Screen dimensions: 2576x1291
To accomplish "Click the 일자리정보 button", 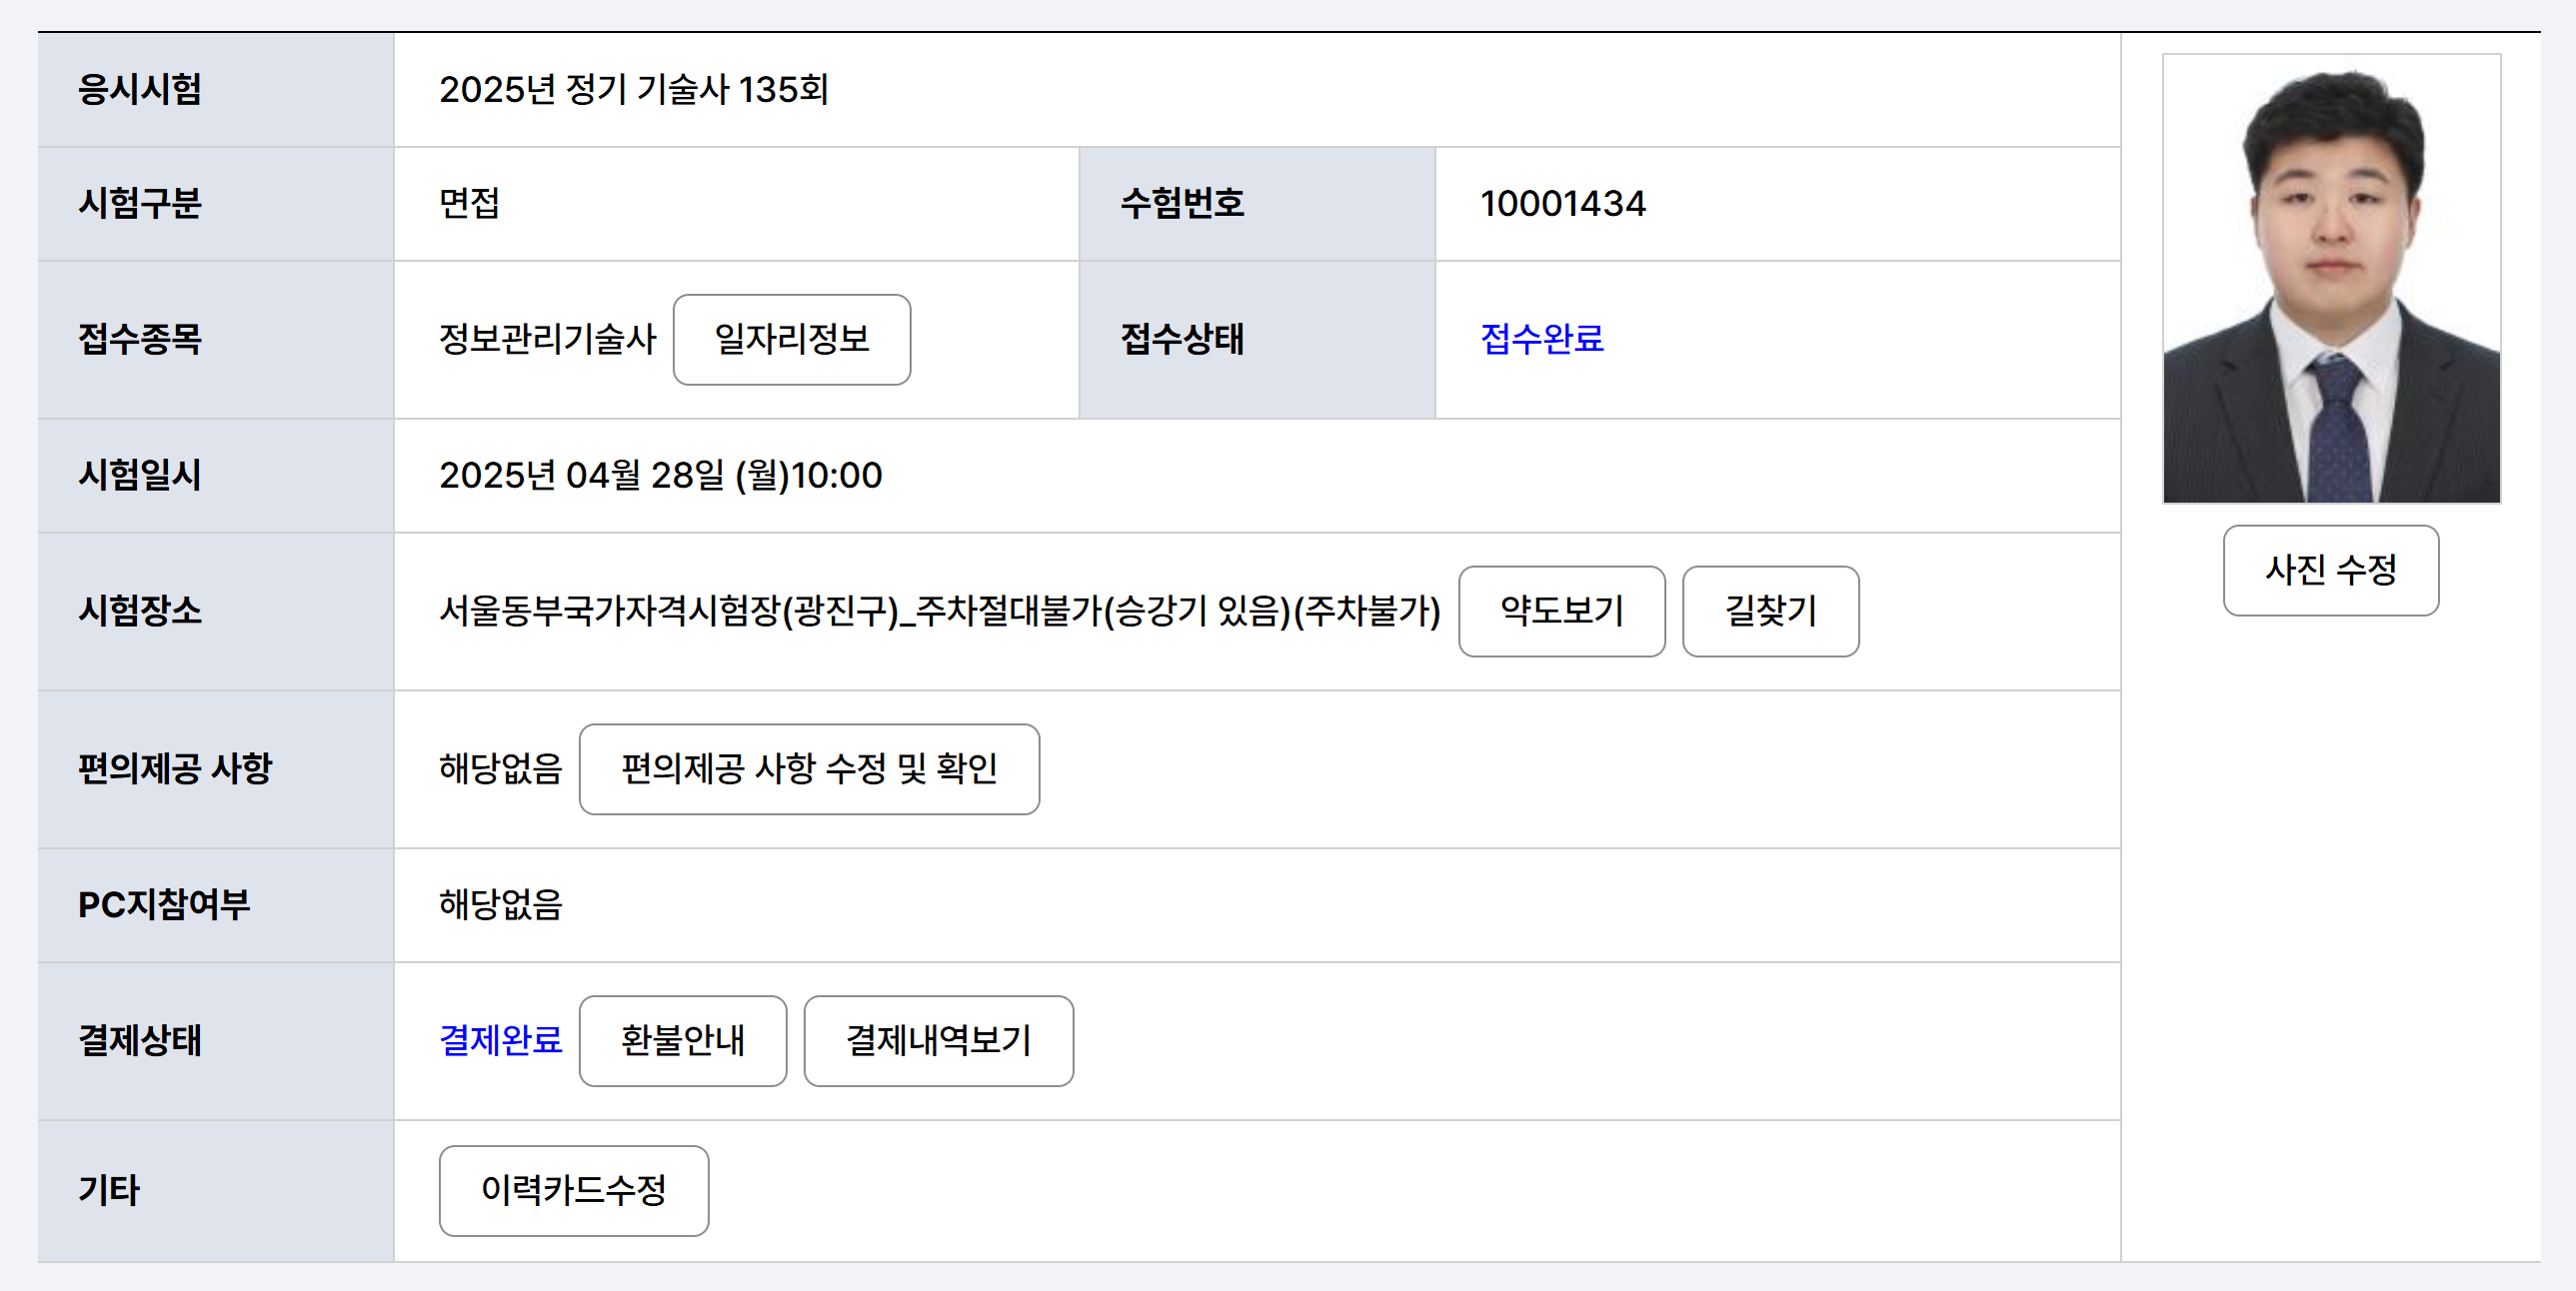I will pyautogui.click(x=791, y=339).
